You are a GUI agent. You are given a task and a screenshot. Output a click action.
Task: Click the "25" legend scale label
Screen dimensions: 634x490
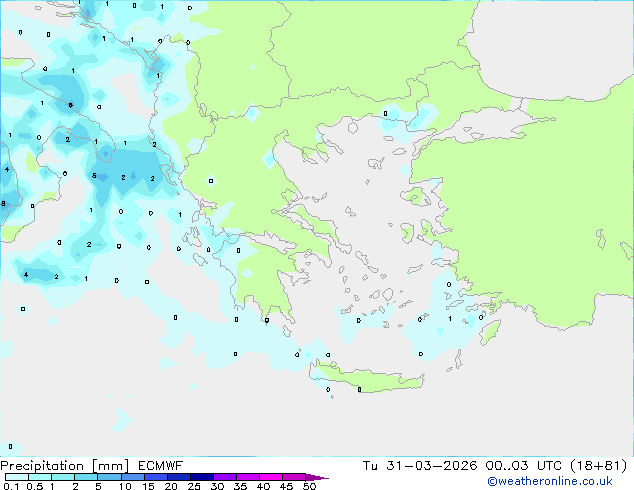pos(194,486)
